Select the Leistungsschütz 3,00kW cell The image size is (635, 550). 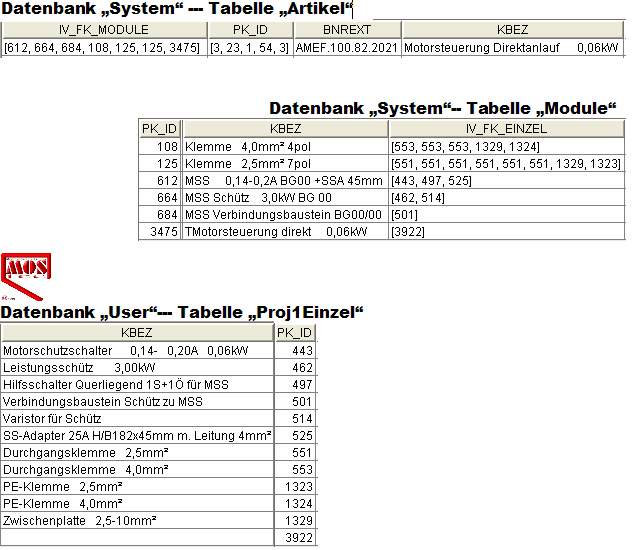tap(137, 368)
